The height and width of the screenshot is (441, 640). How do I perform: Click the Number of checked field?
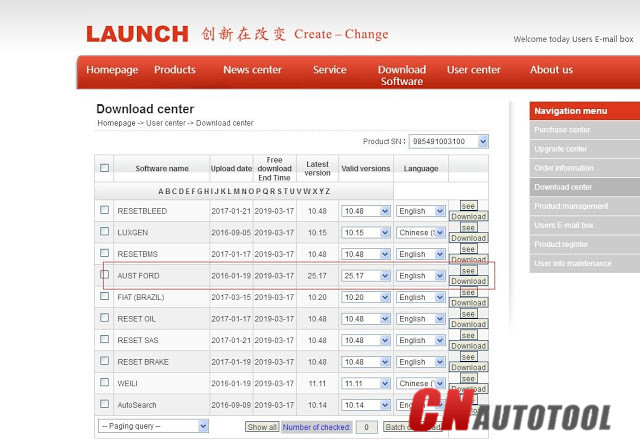[366, 427]
